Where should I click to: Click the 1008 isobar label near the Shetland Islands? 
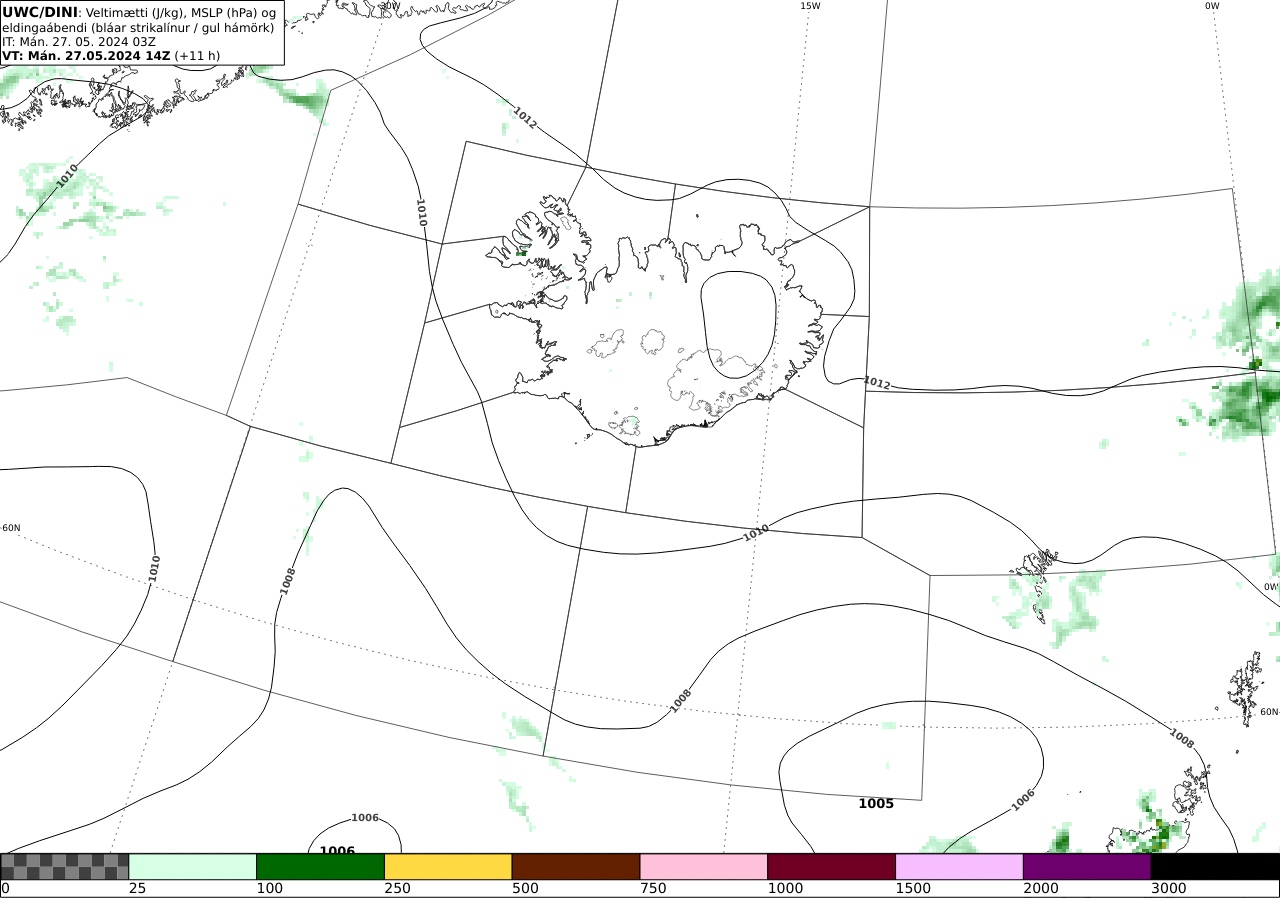point(1181,738)
